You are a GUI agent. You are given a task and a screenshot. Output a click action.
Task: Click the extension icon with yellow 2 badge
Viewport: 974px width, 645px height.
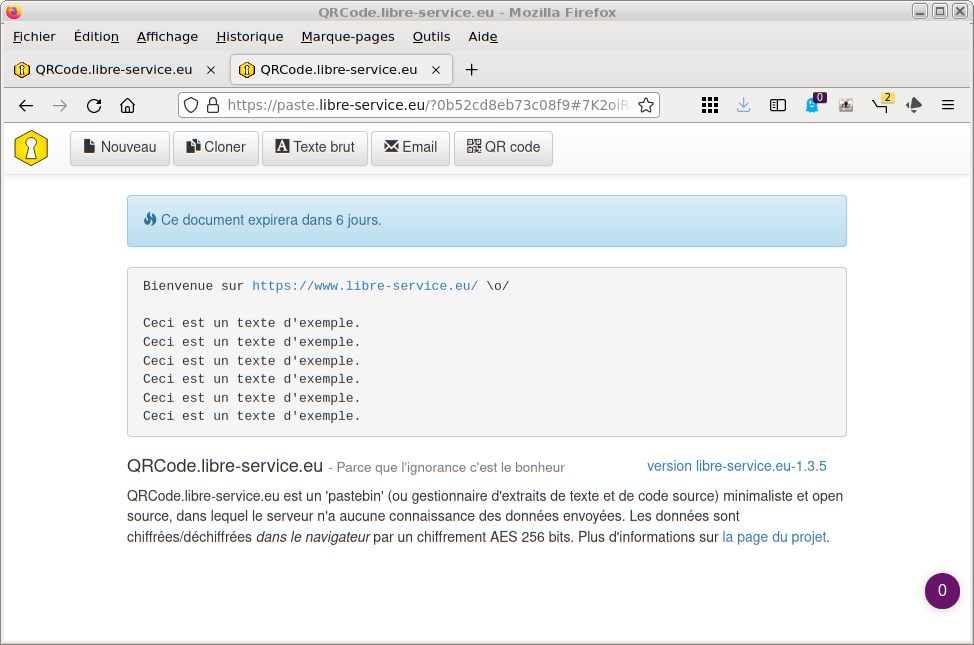(880, 105)
